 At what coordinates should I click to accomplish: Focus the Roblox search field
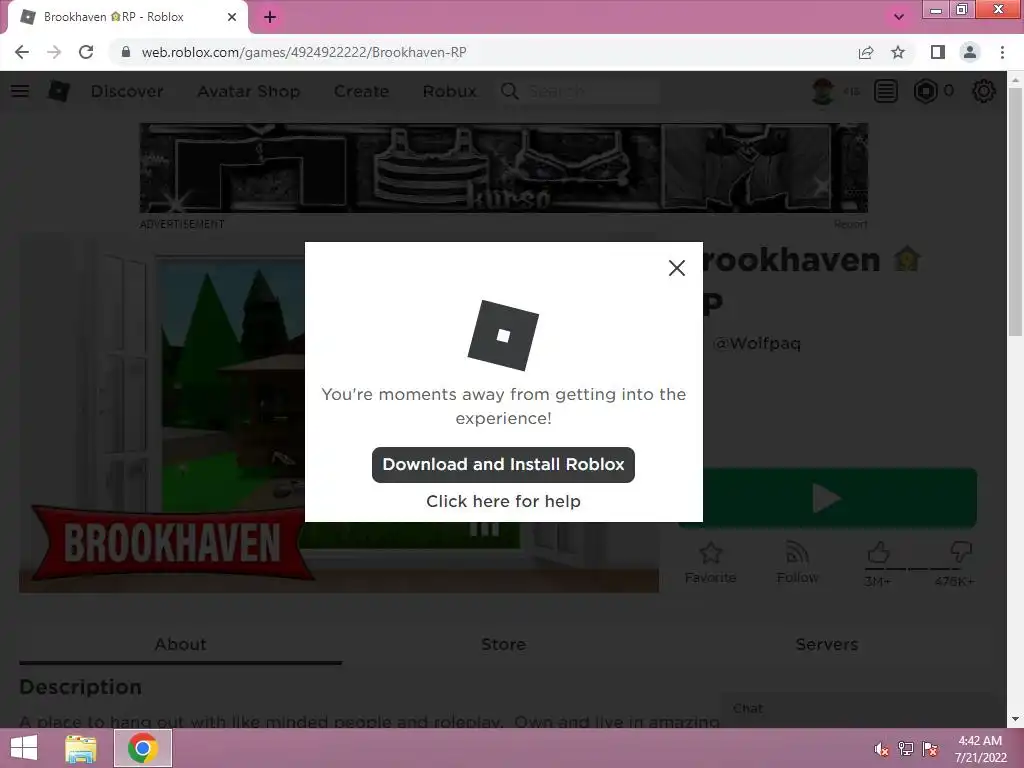point(591,91)
